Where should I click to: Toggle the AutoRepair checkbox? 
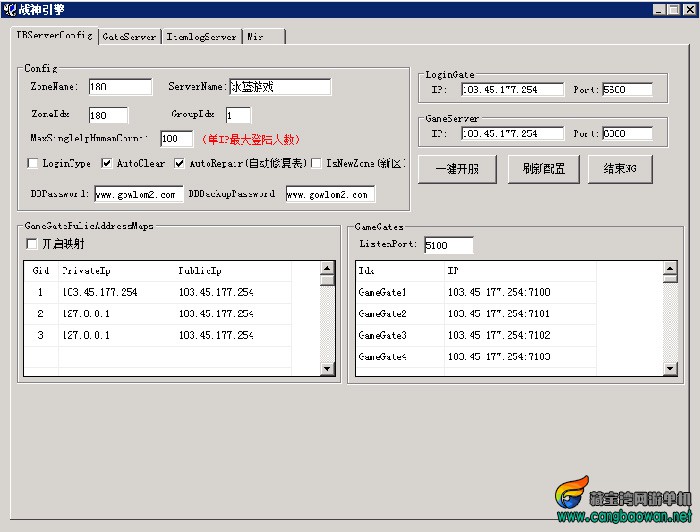point(180,163)
